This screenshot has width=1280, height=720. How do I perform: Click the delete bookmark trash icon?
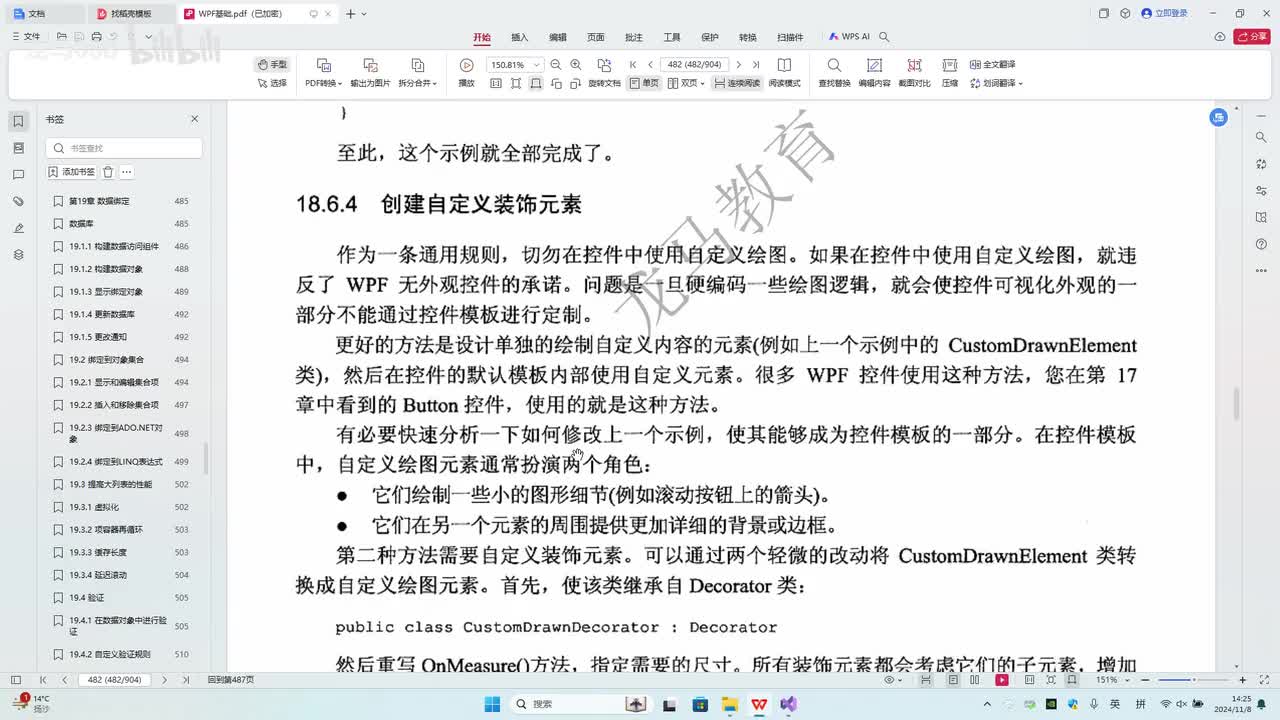(x=108, y=172)
